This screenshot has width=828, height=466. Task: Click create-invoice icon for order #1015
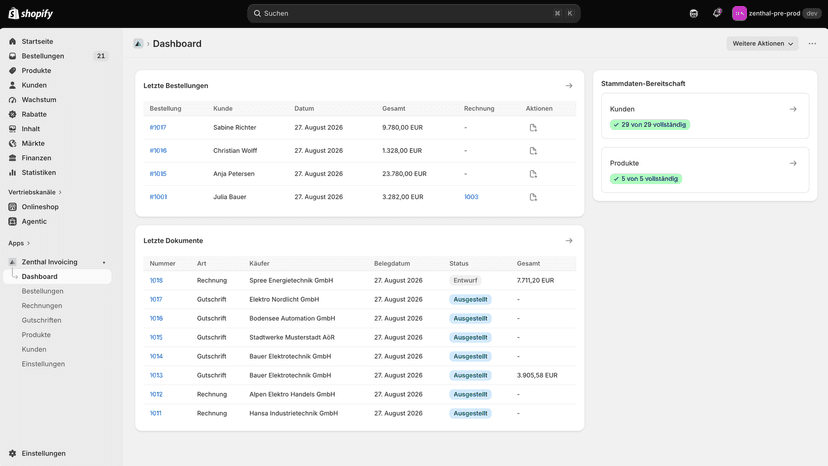(533, 174)
